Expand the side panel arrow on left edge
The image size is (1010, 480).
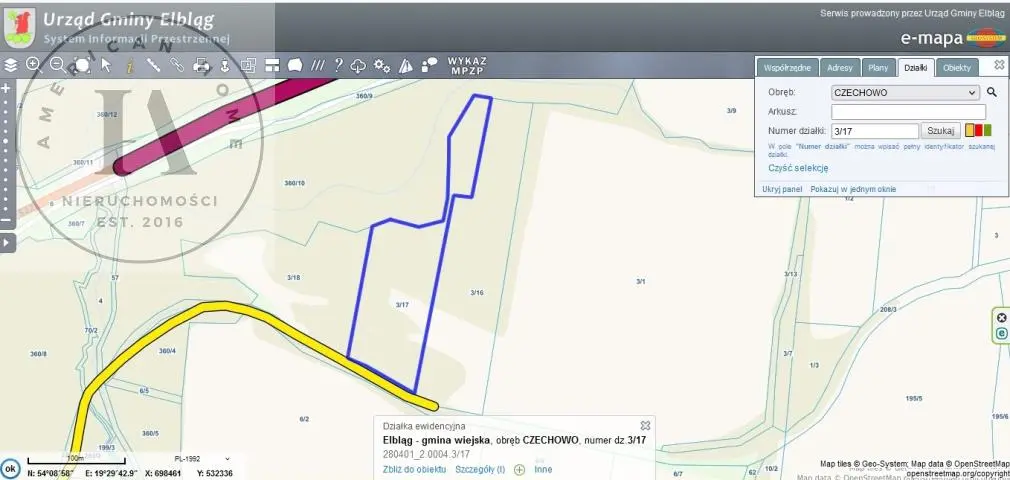[x=6, y=242]
